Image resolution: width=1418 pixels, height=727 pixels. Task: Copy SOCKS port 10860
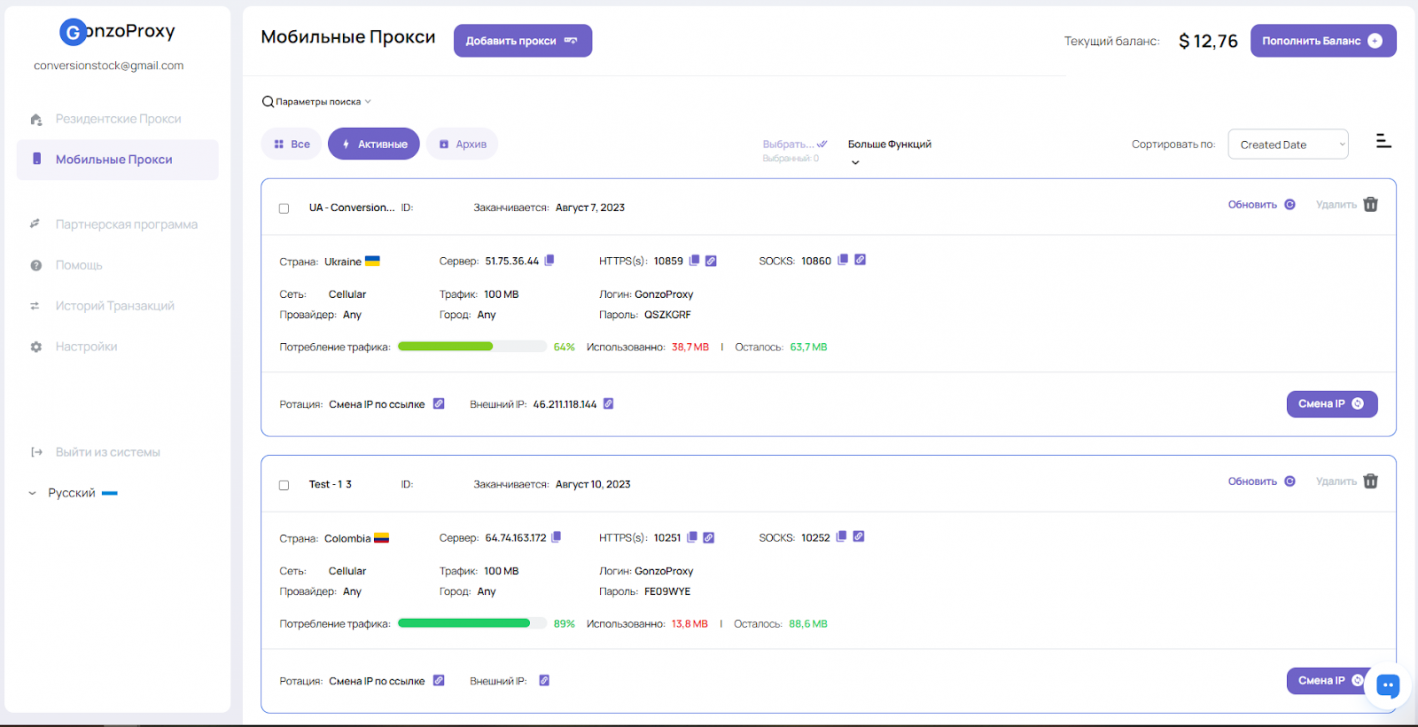click(842, 260)
